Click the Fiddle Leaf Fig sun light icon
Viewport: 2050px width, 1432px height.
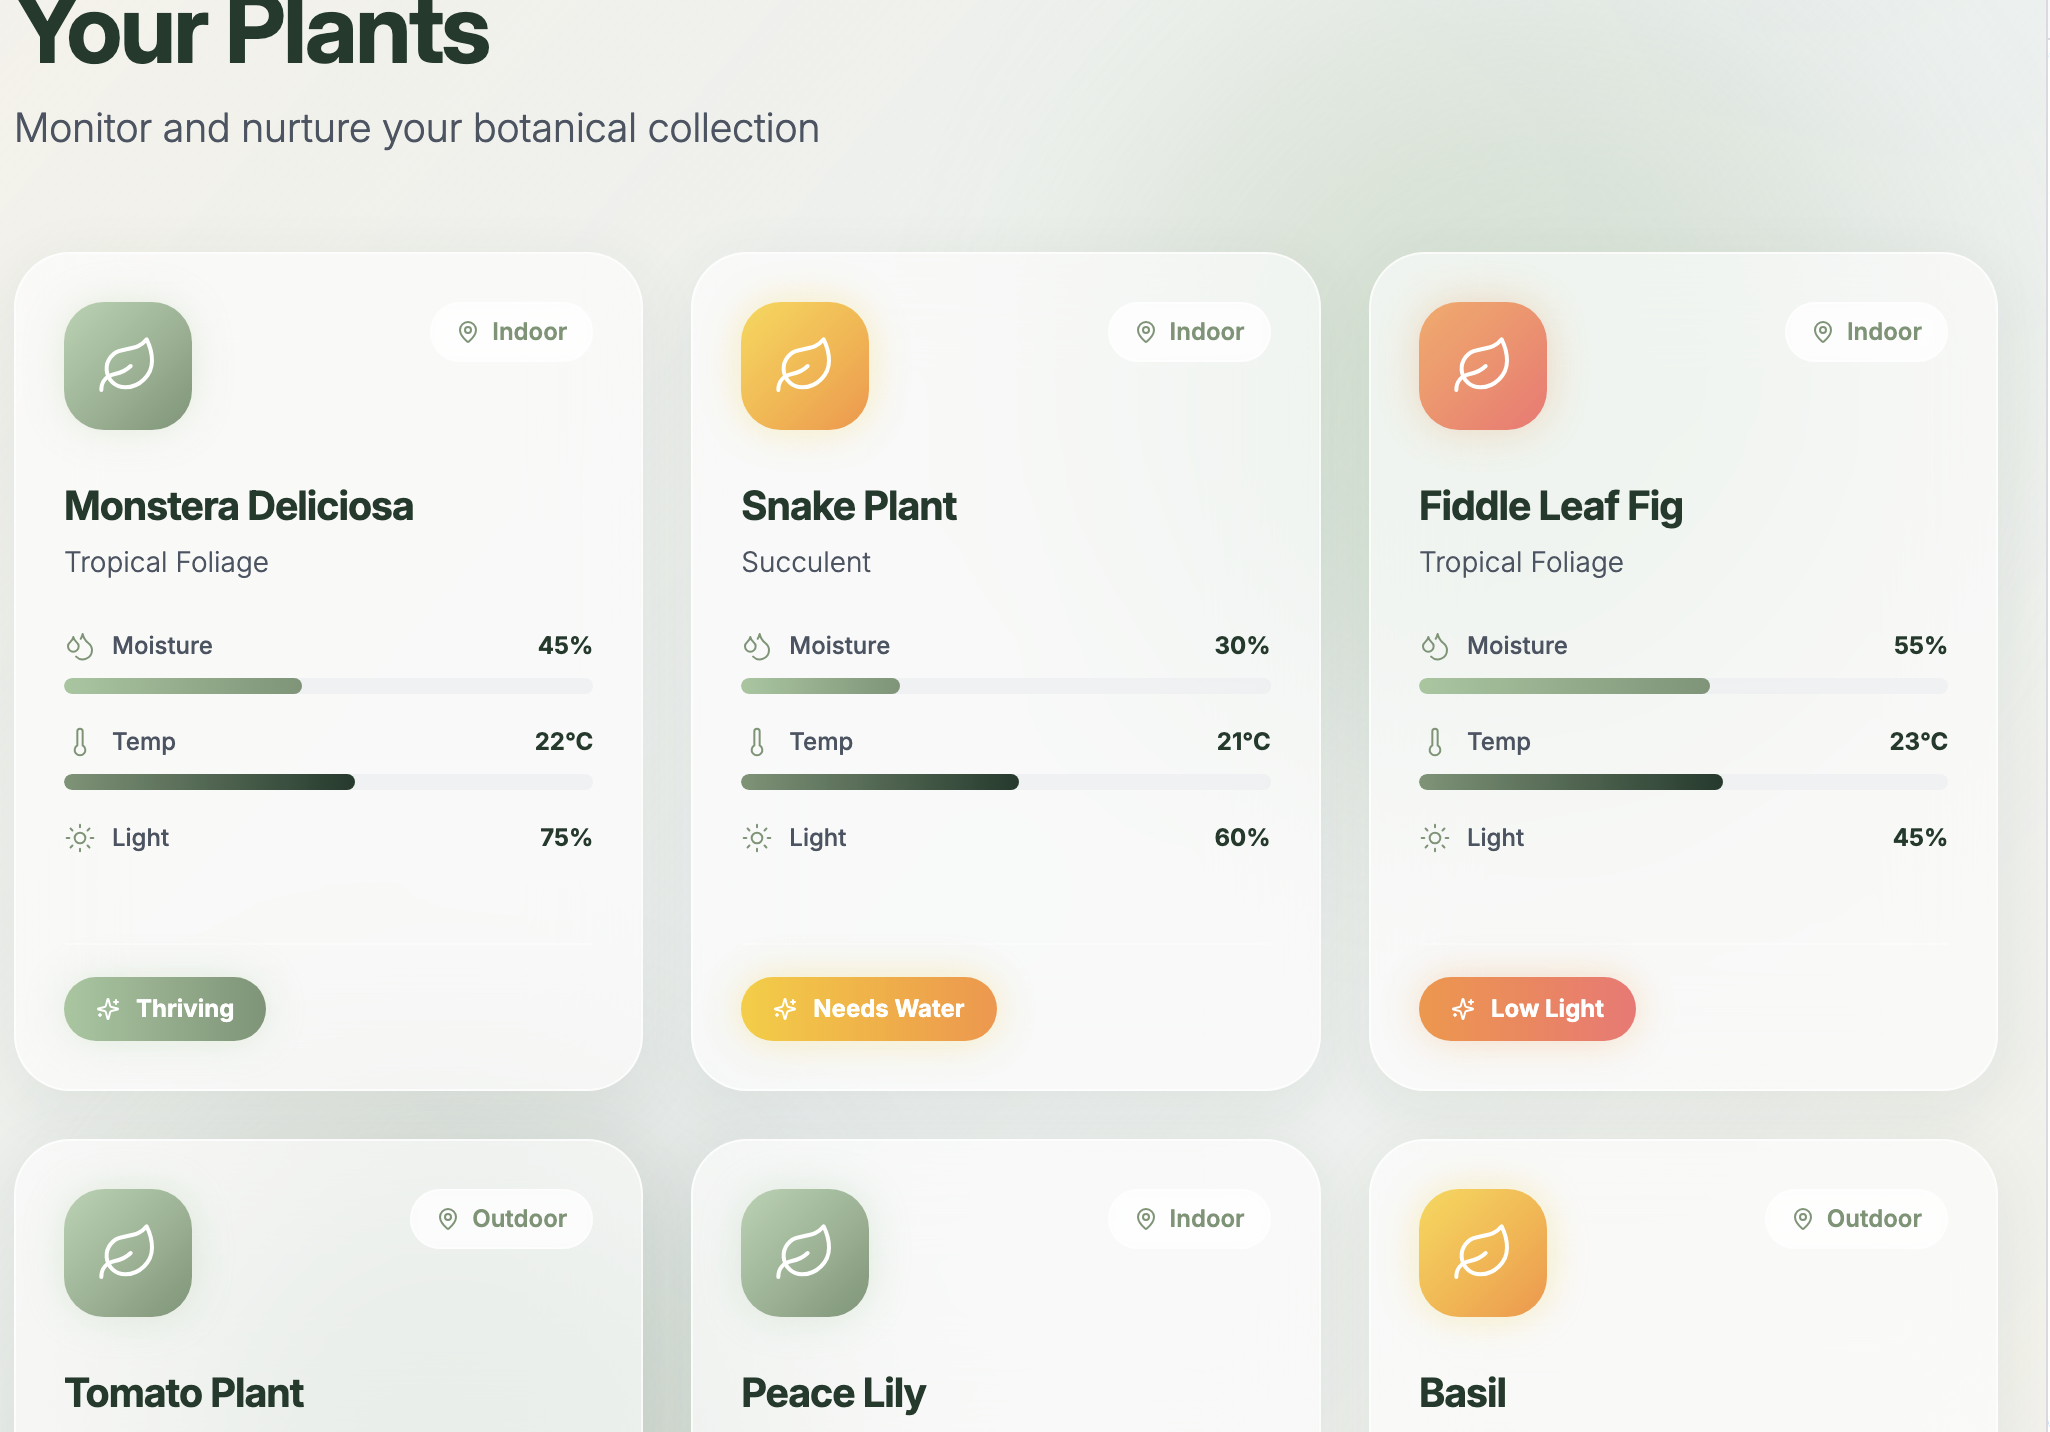[x=1435, y=838]
